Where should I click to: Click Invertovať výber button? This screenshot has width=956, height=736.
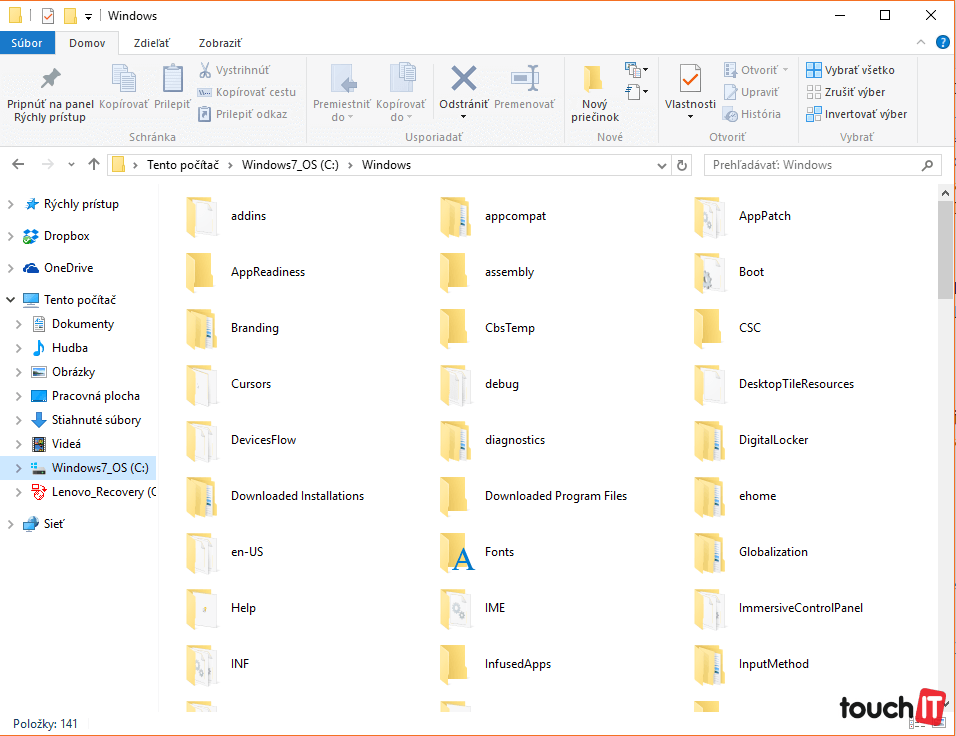tap(856, 114)
